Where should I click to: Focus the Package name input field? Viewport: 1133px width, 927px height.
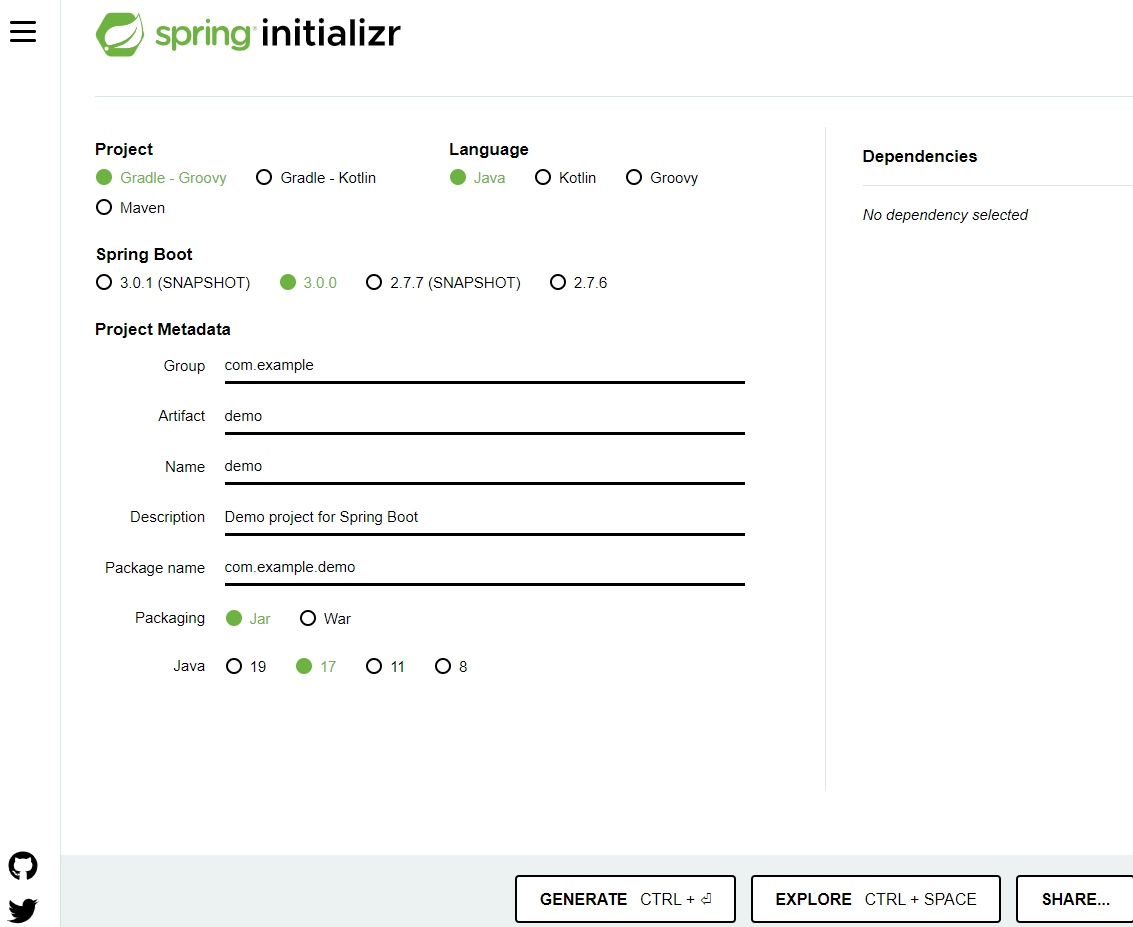pos(484,569)
